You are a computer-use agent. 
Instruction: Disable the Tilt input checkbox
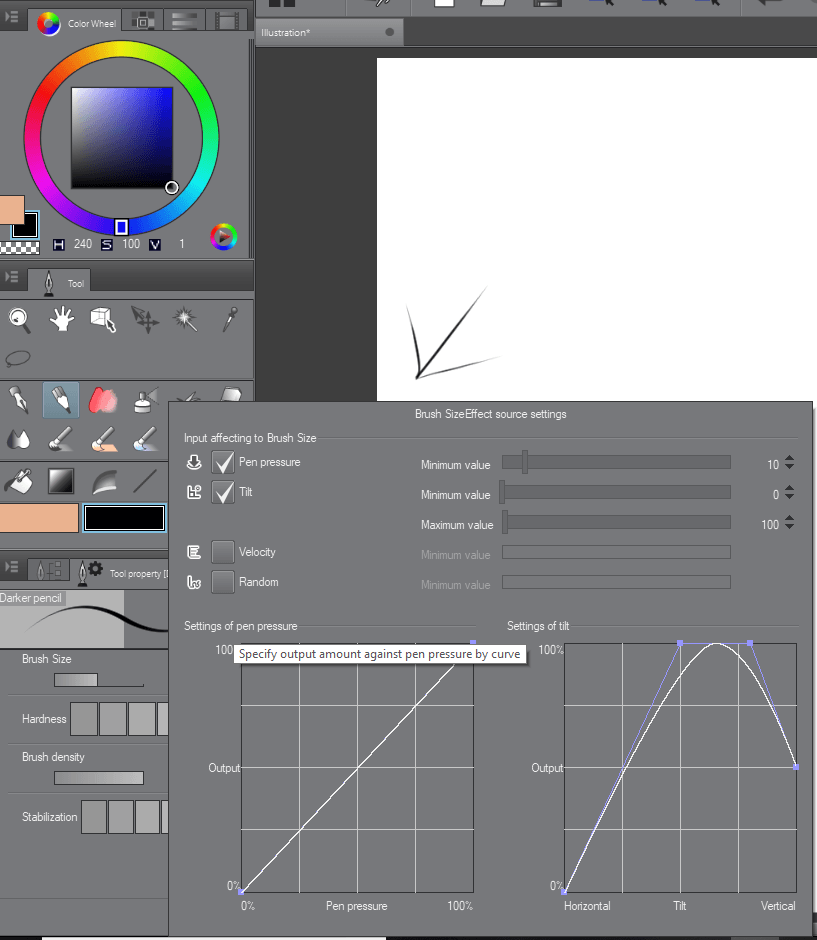(x=222, y=492)
